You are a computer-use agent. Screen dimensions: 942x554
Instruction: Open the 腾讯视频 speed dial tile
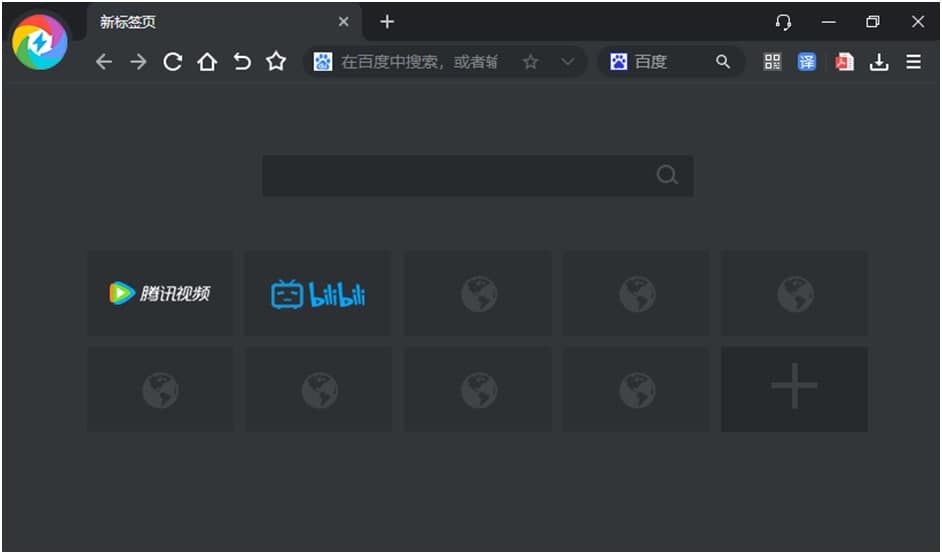pos(160,293)
